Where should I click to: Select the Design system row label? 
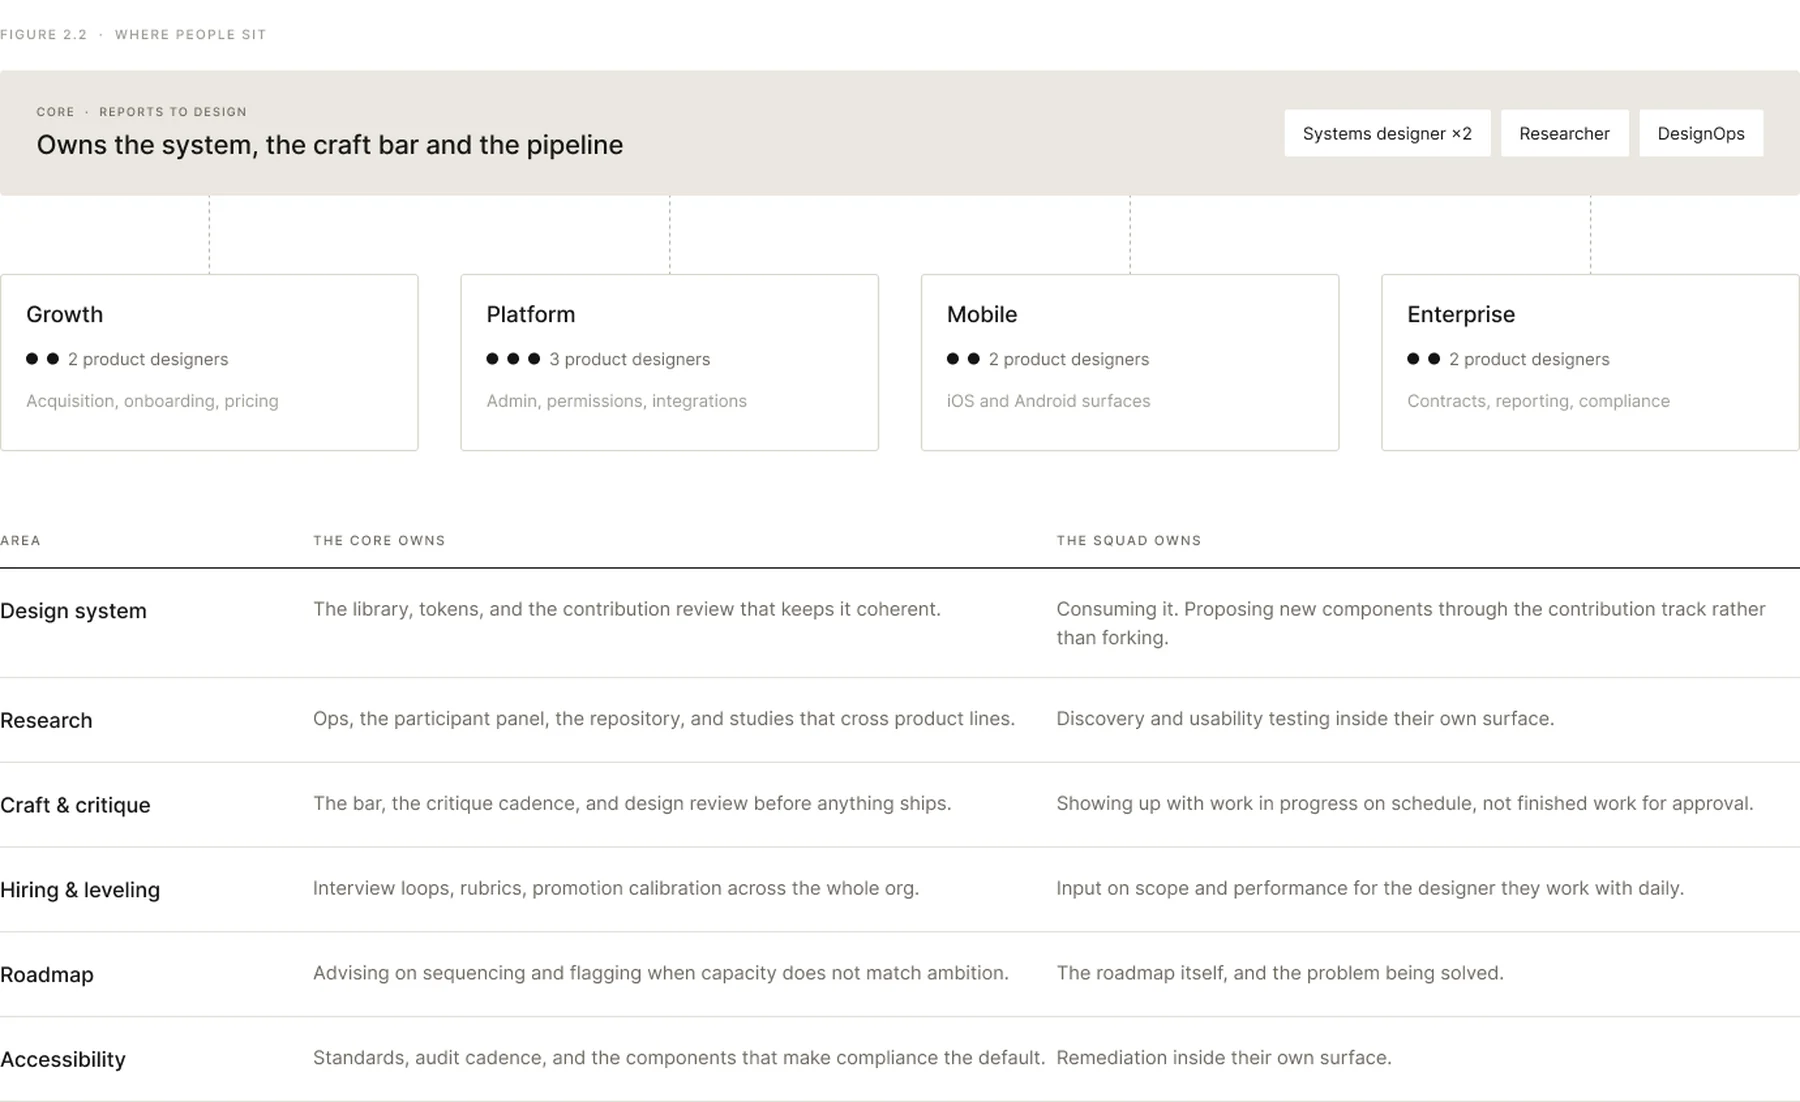point(73,610)
